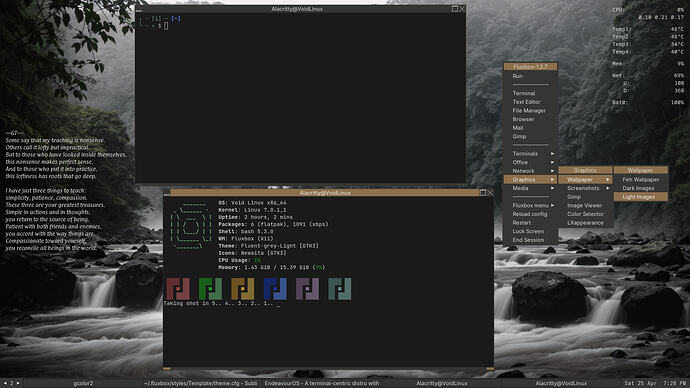
Task: Open LXappearance from Graphics submenu
Action: [x=585, y=223]
